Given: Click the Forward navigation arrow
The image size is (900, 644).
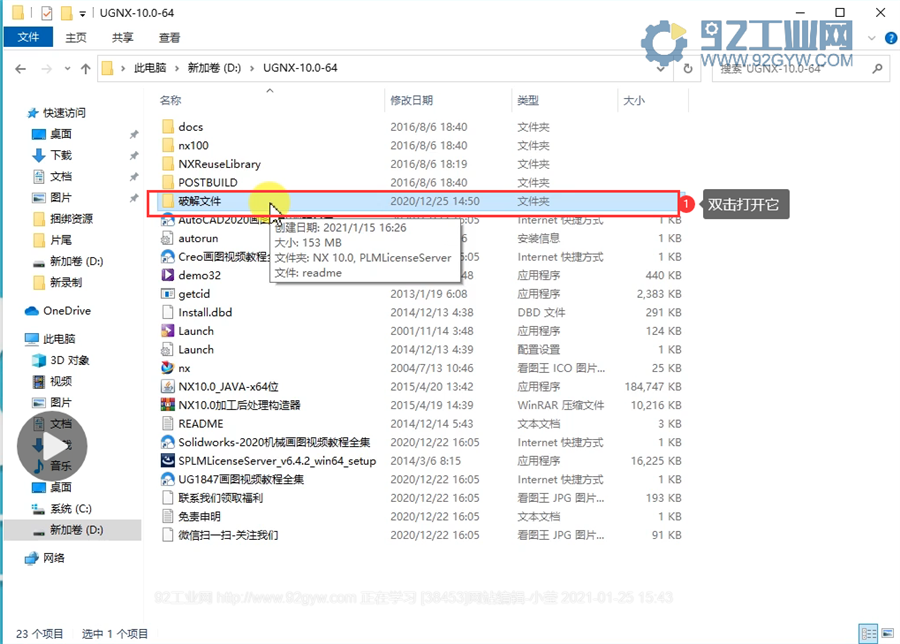Looking at the screenshot, I should point(46,69).
